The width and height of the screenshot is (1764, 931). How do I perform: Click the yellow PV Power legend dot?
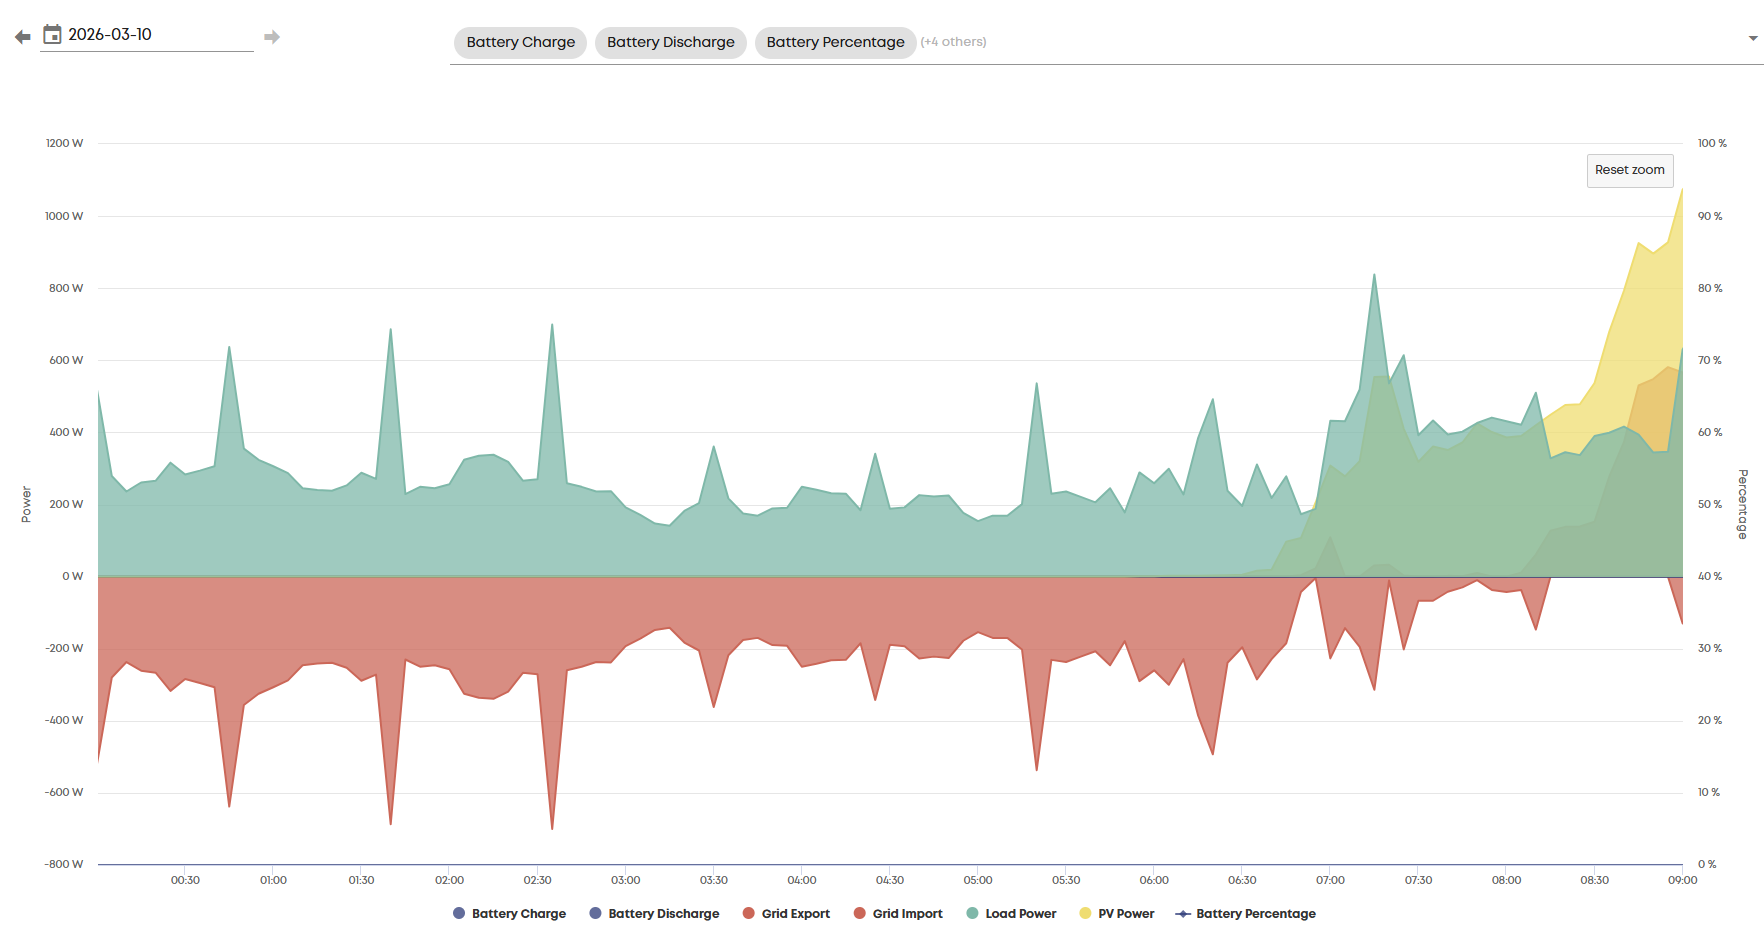point(1085,913)
